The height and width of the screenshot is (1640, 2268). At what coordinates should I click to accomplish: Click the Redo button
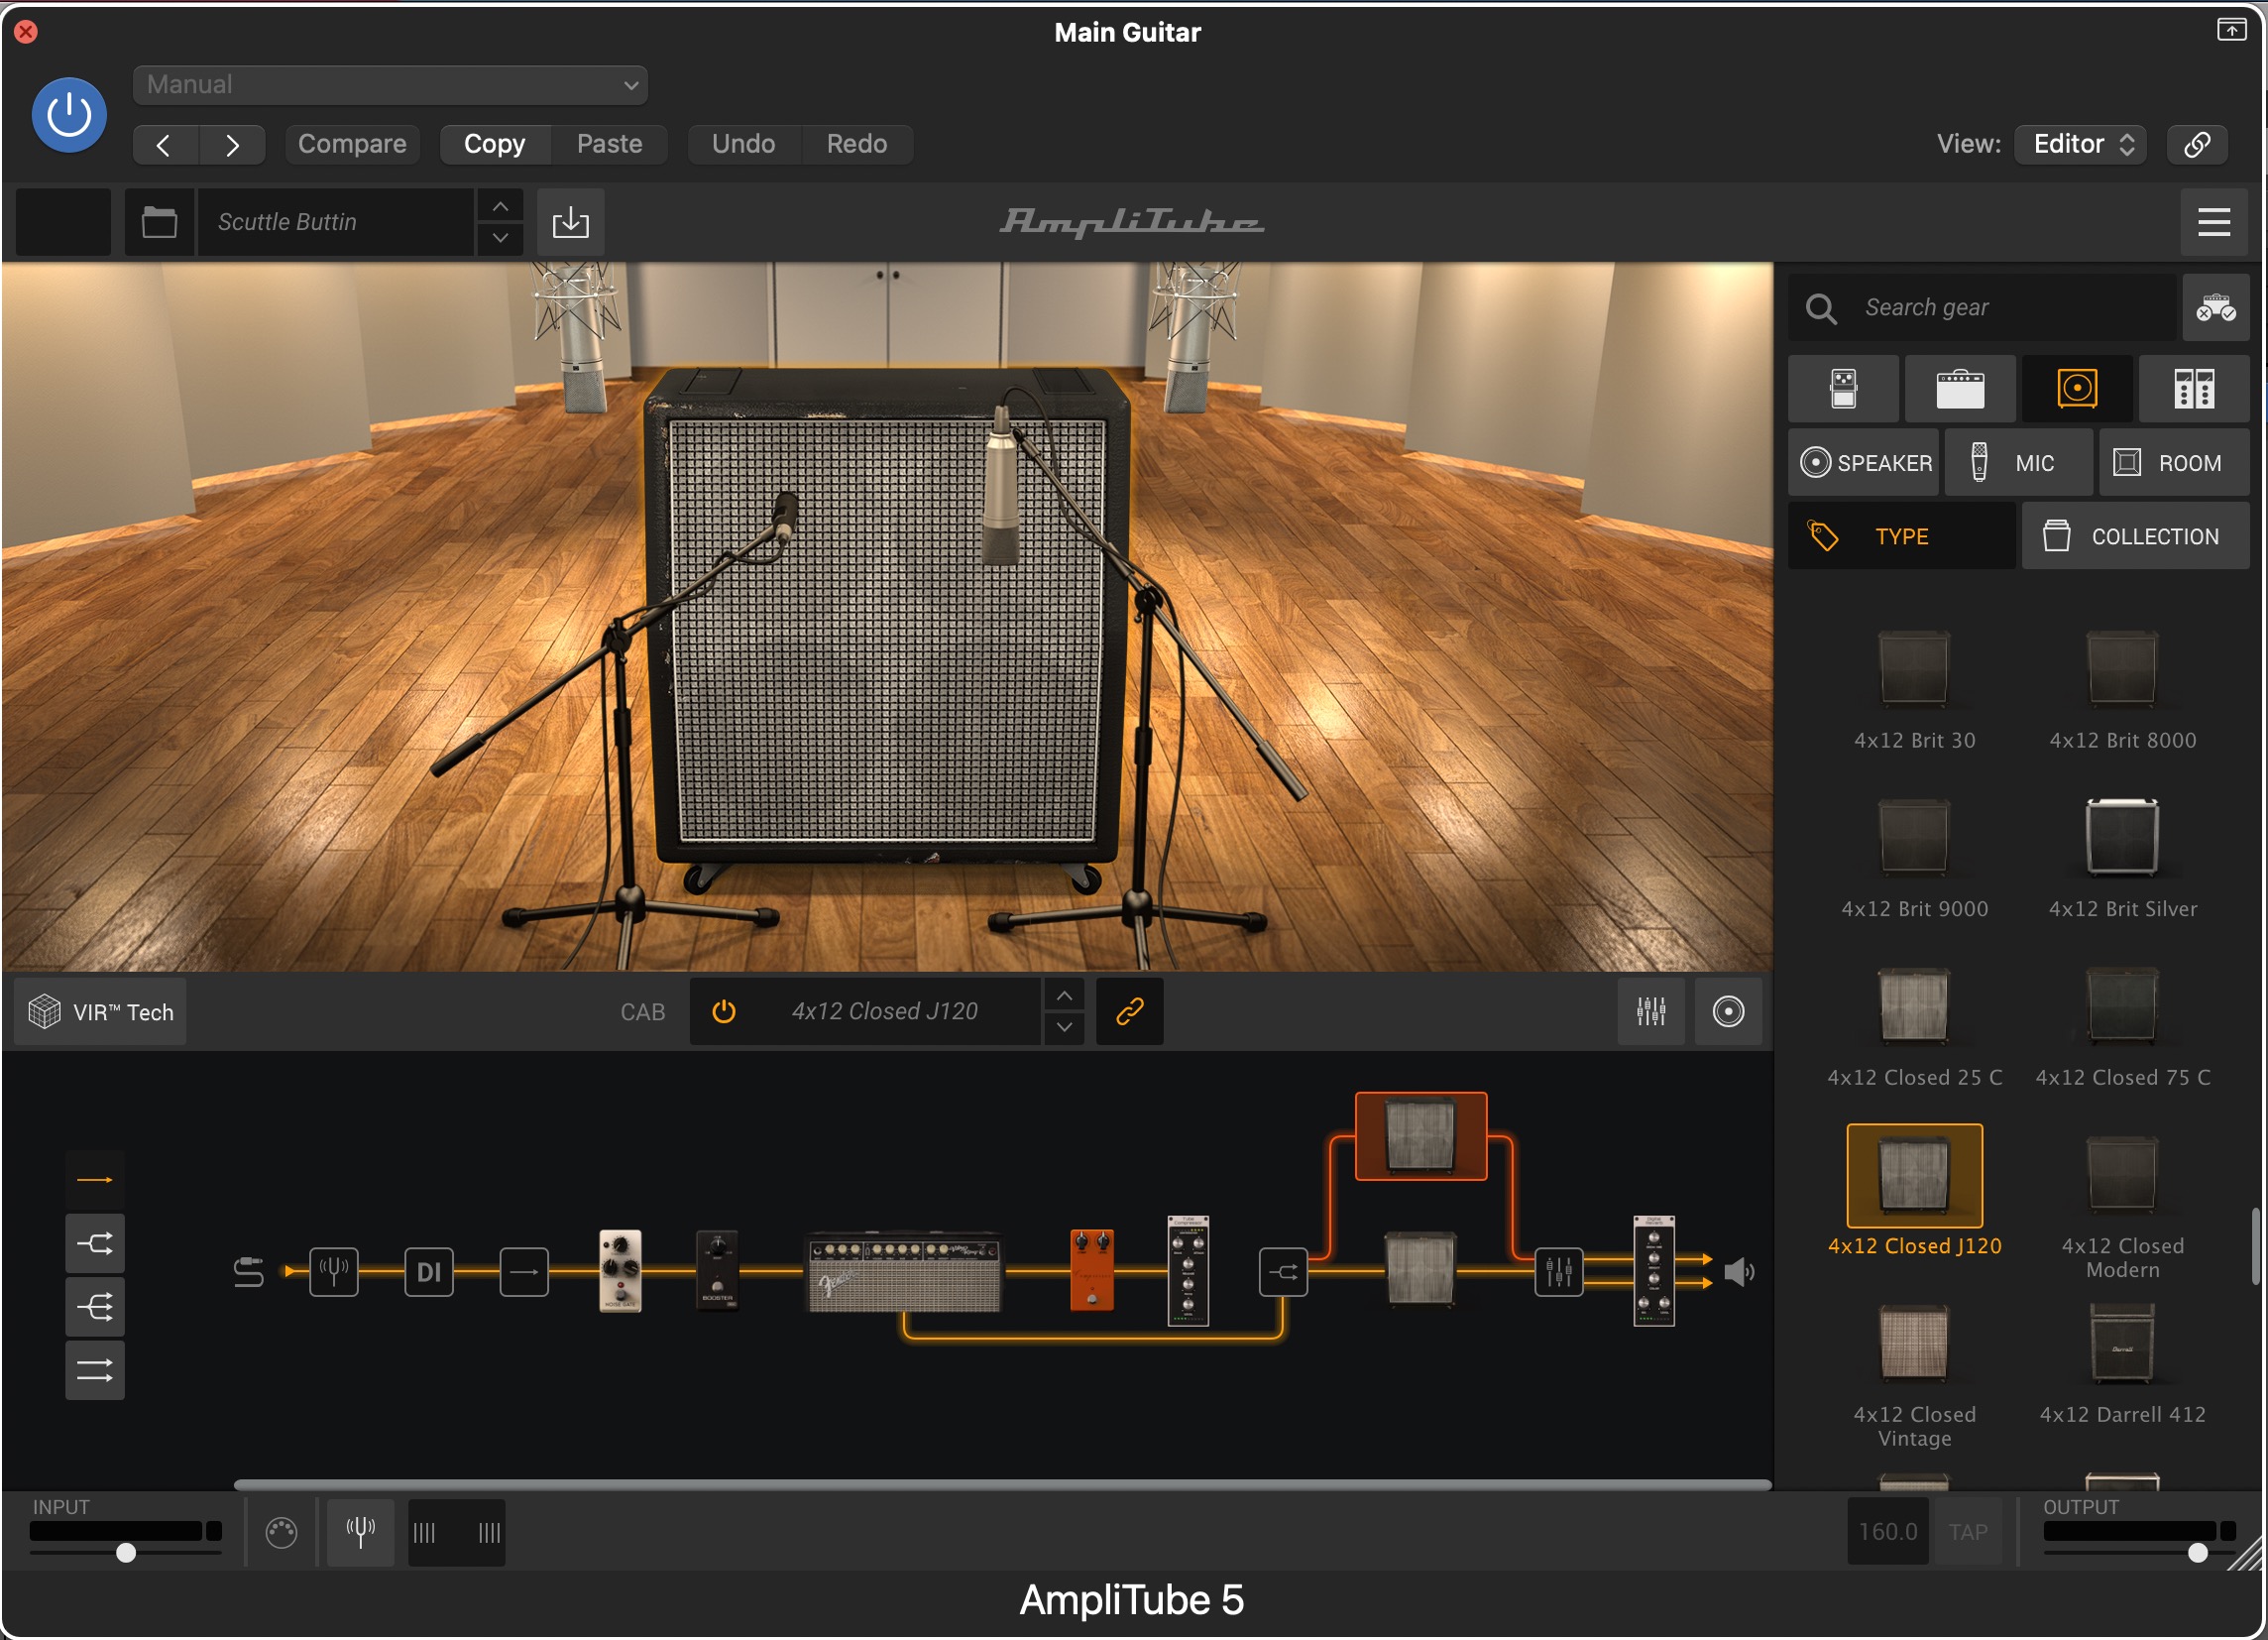[857, 144]
